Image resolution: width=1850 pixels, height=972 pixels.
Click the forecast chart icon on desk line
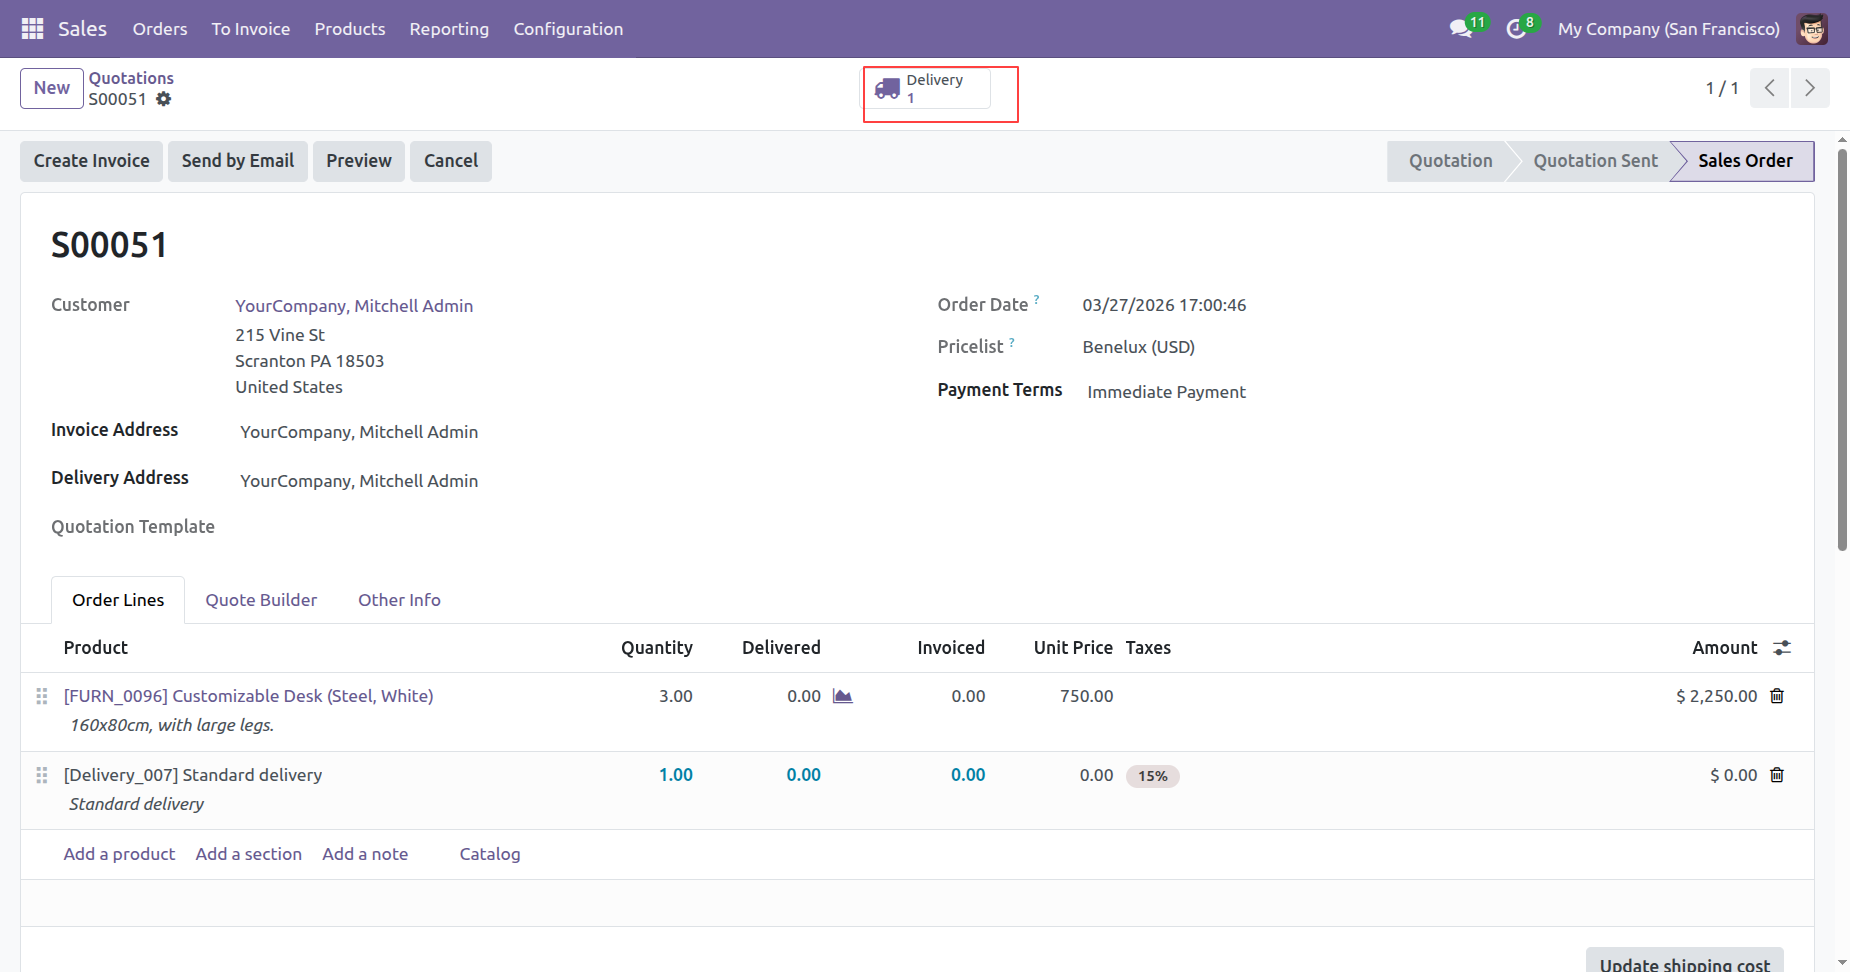click(x=843, y=696)
